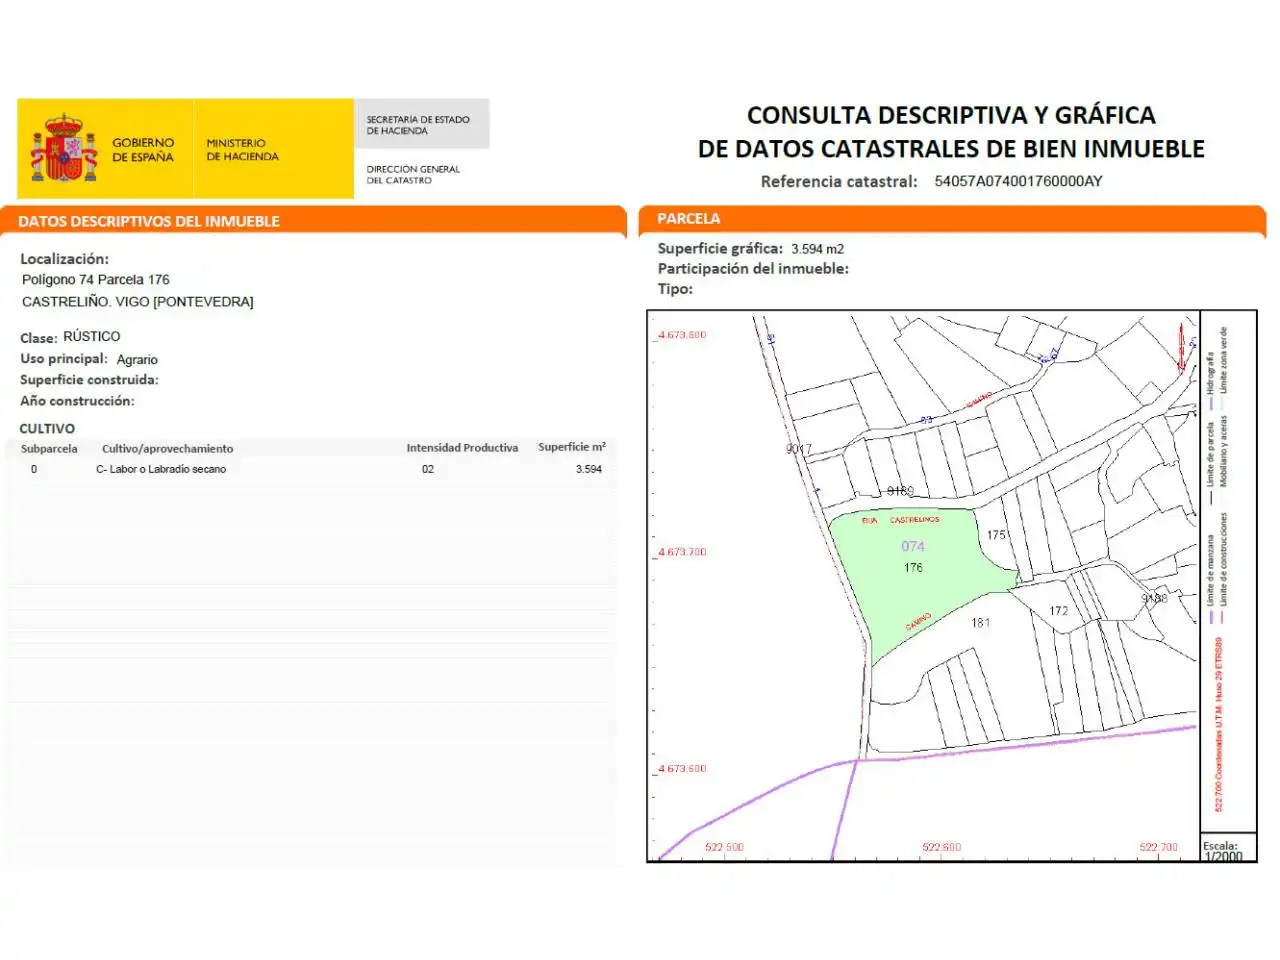Click the "Clase:" label
Viewport: 1280px width, 960px height.
39,338
